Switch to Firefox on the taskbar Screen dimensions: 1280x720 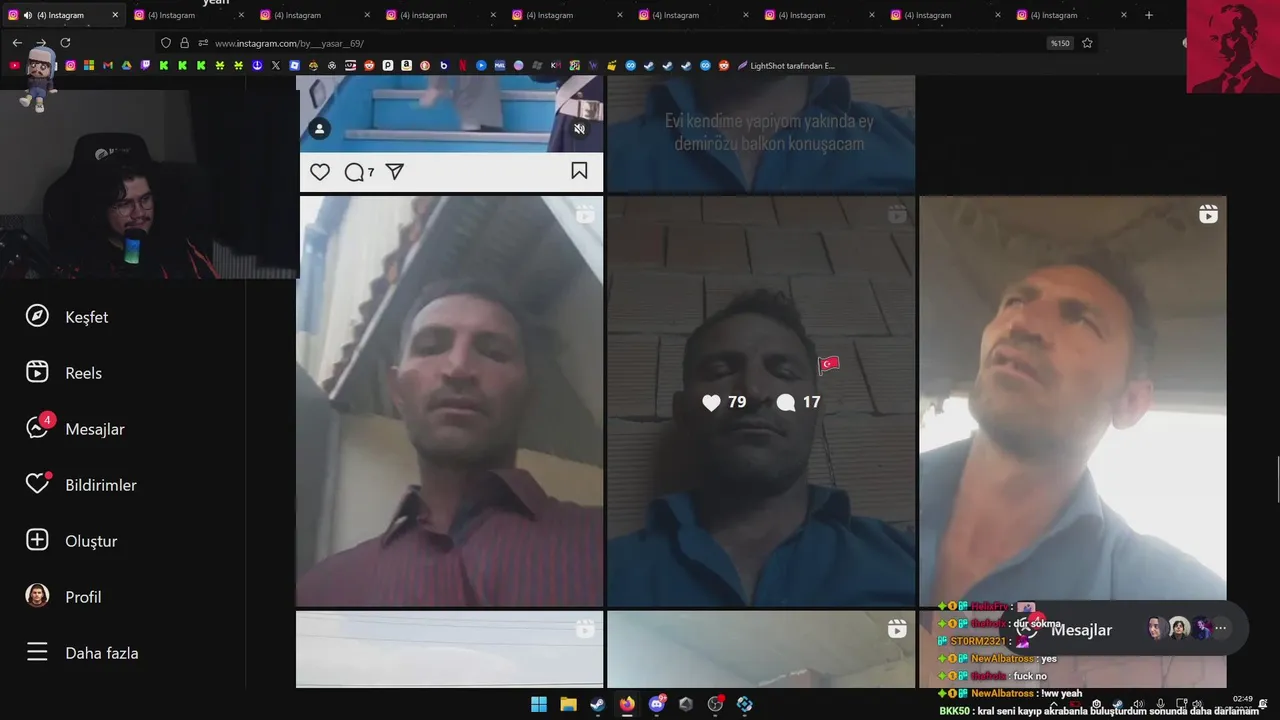tap(627, 704)
